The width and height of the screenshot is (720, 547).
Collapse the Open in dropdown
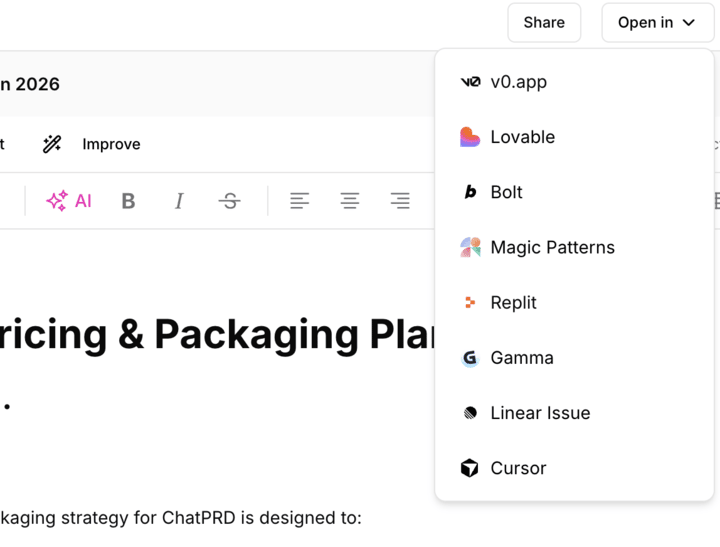pos(658,23)
